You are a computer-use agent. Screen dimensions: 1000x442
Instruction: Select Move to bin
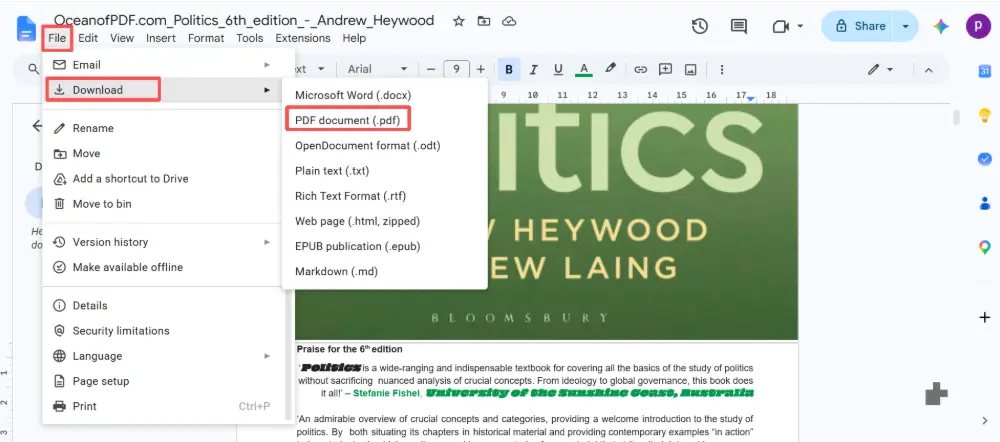163,204
